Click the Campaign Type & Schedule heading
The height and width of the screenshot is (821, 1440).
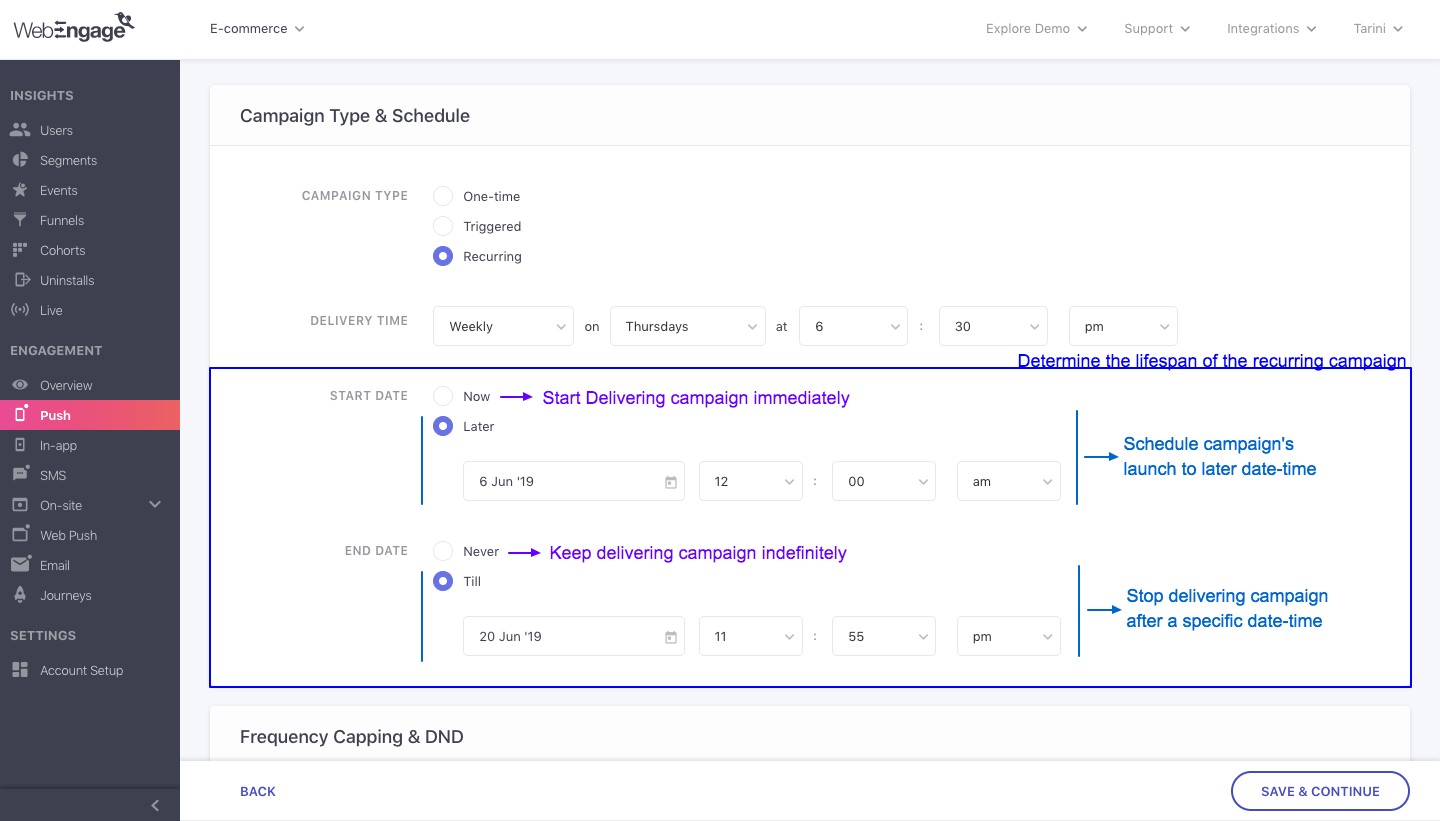(355, 116)
